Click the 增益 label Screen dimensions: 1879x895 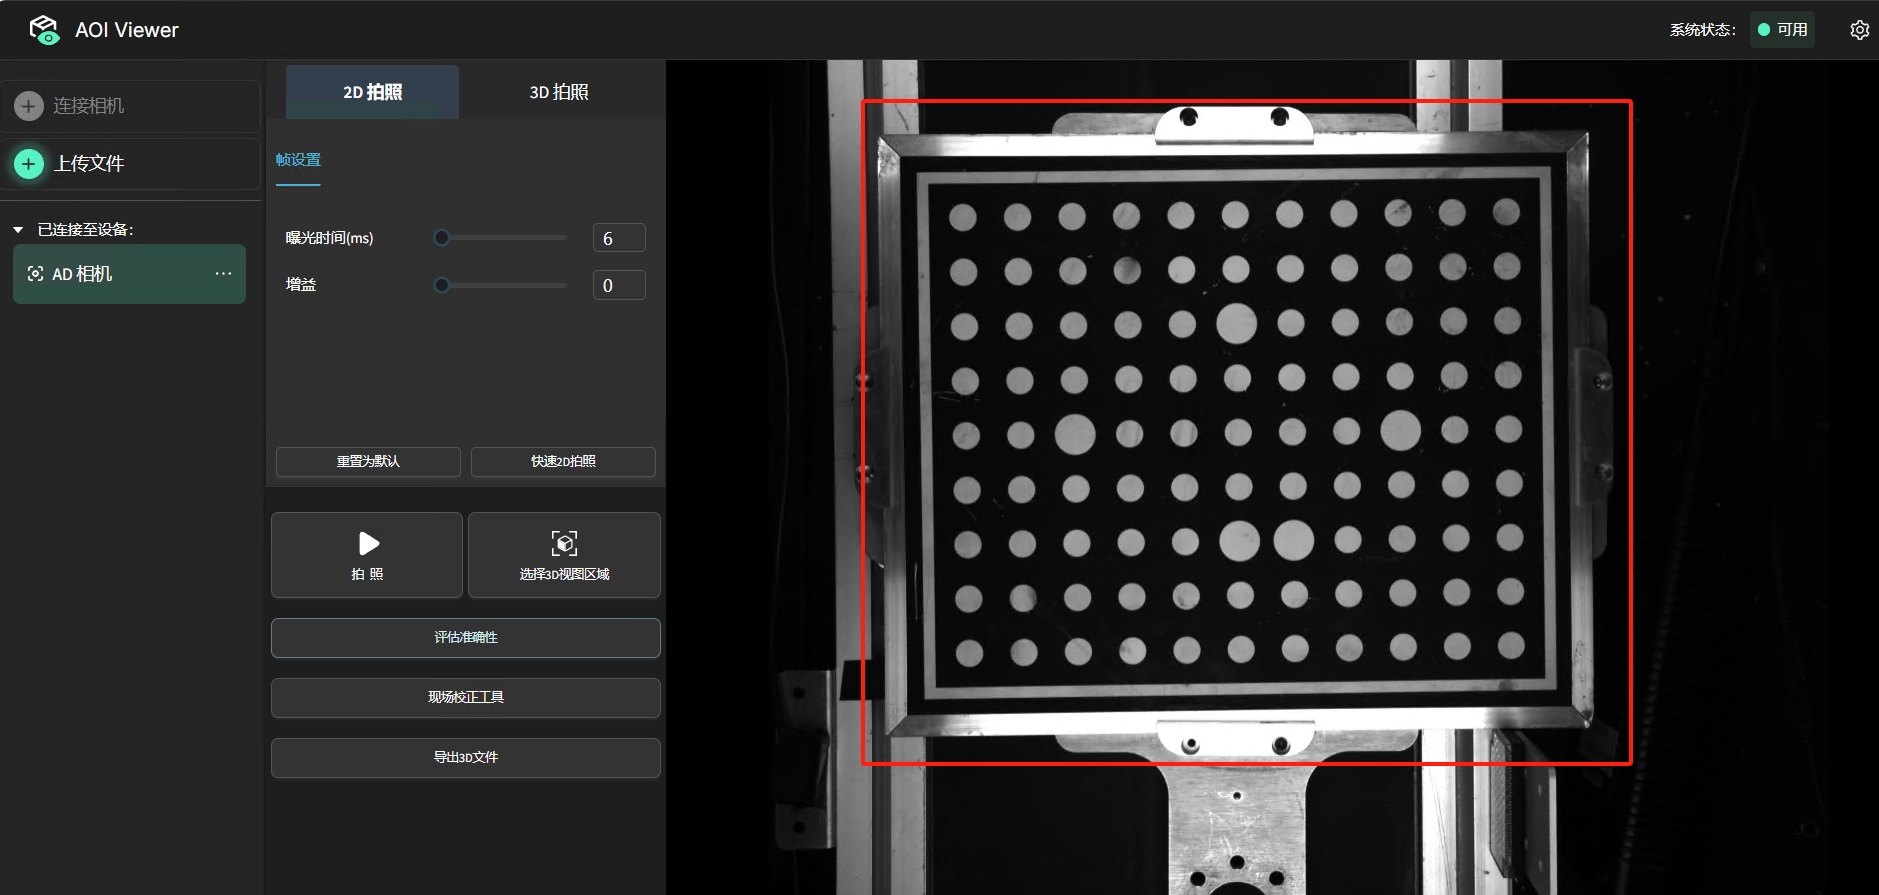pos(301,285)
